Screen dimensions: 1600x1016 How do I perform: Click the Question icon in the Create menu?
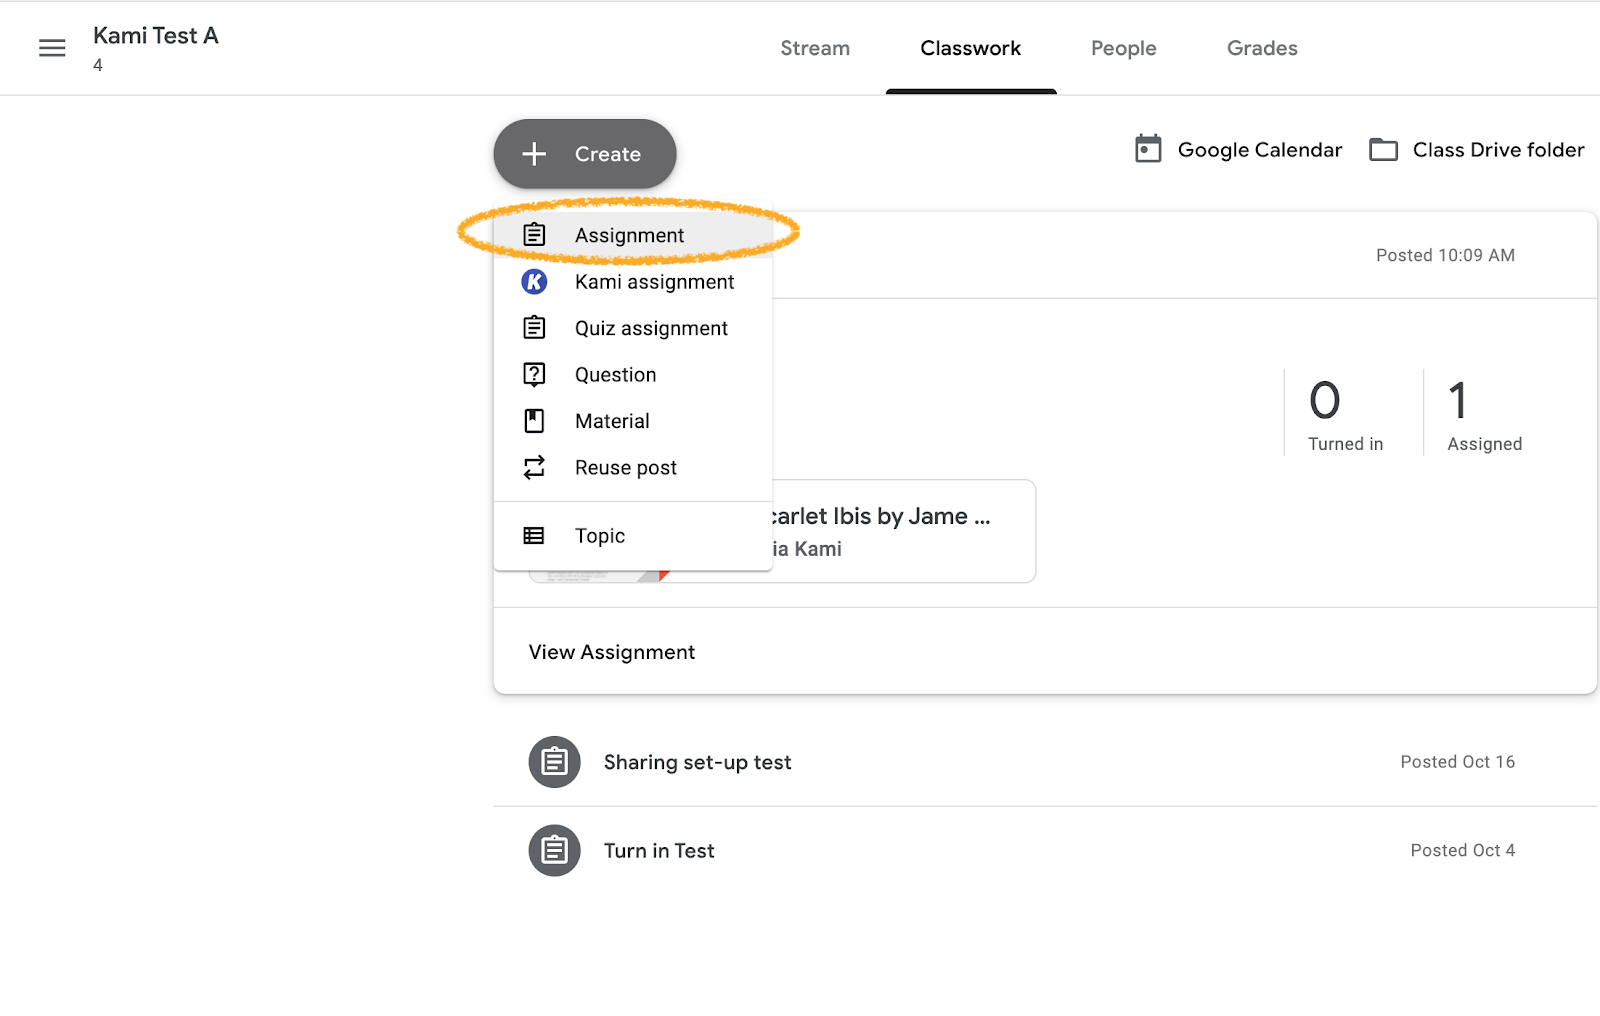point(534,374)
